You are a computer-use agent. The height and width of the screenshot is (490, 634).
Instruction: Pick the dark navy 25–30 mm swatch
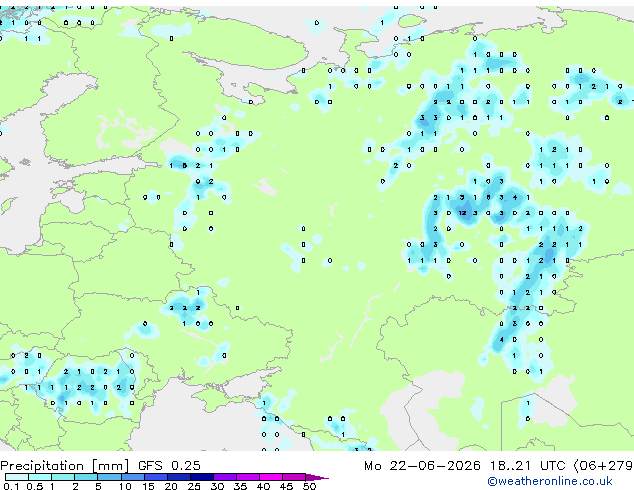201,477
